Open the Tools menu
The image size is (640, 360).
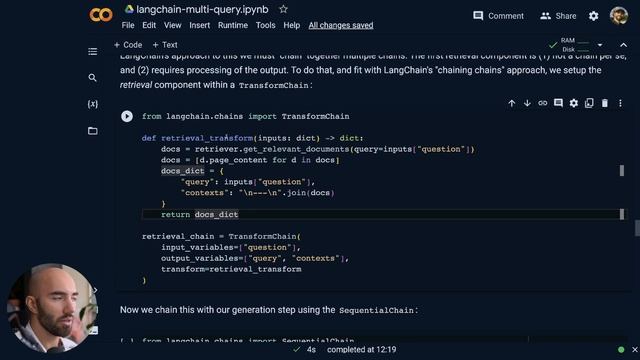tap(265, 25)
